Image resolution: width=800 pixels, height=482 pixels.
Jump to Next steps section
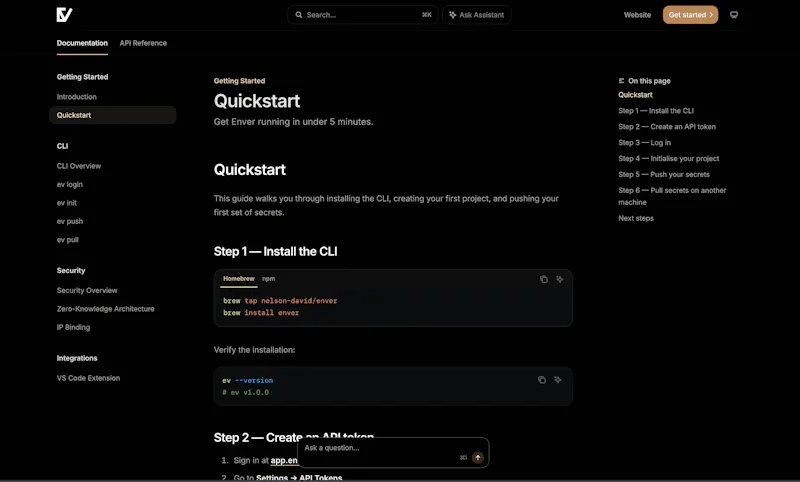point(636,218)
